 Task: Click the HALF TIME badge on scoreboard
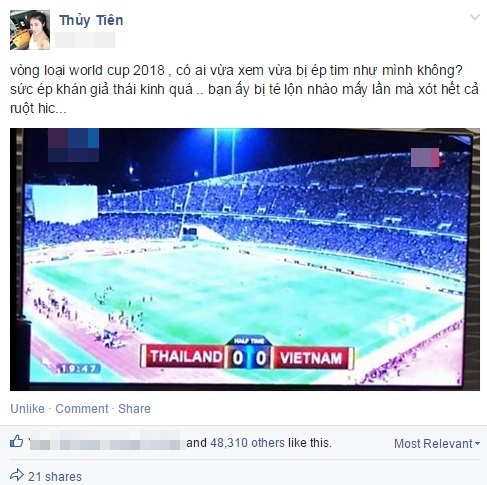coord(249,341)
